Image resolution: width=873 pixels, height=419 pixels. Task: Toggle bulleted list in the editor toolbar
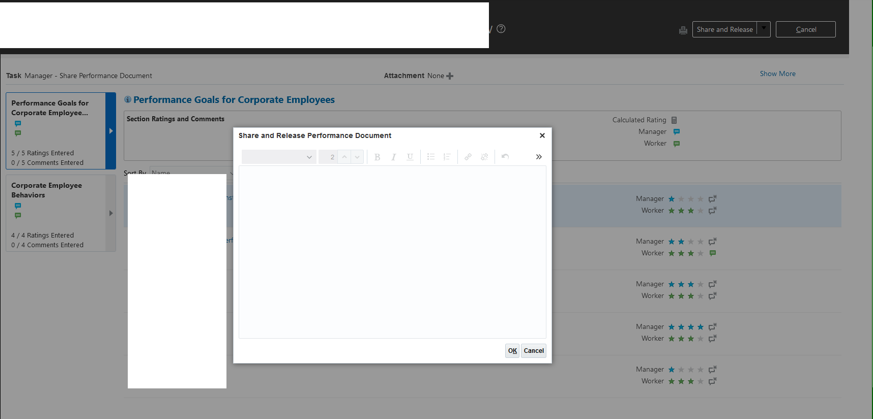coord(430,157)
